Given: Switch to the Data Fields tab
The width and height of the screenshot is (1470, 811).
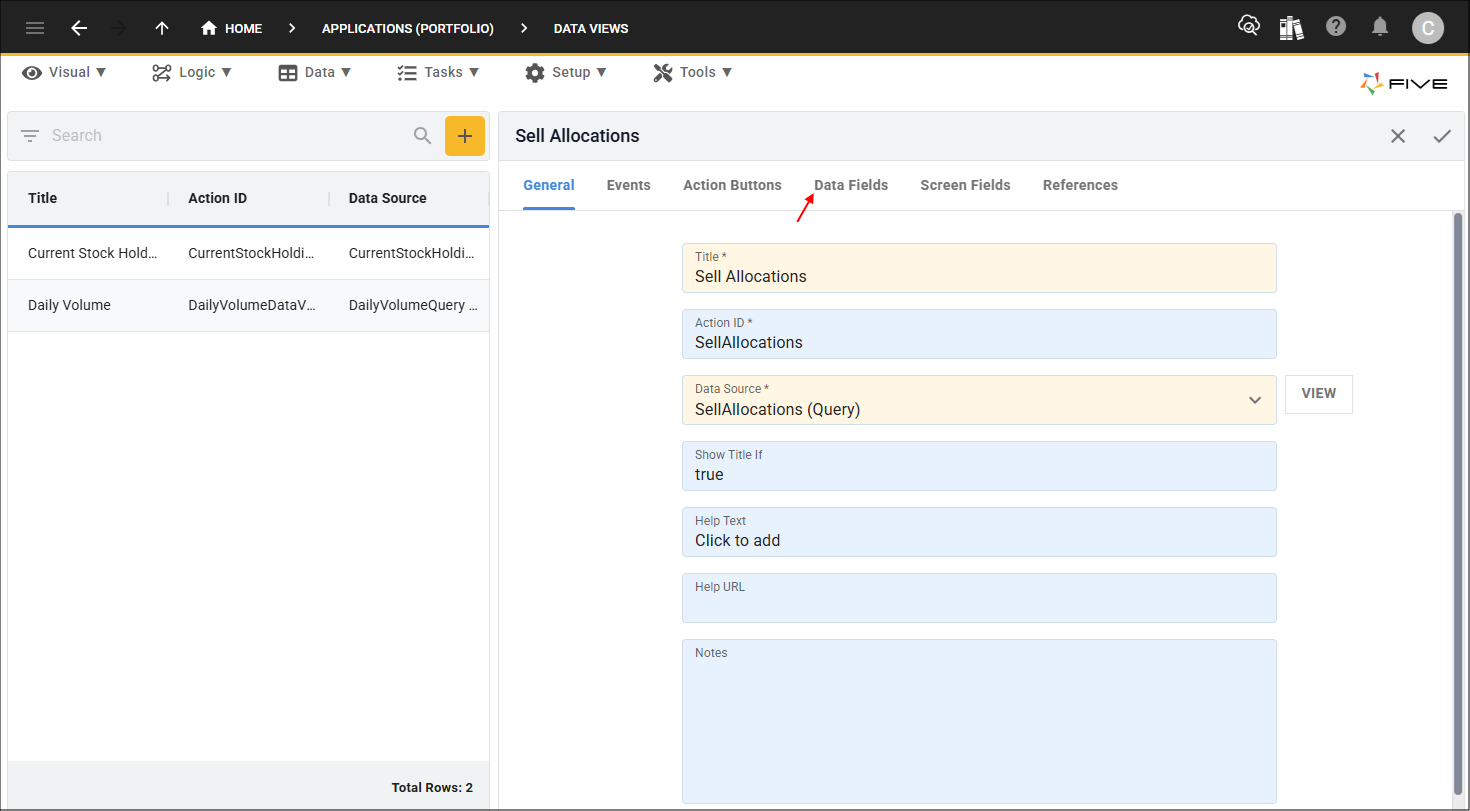Looking at the screenshot, I should [x=851, y=185].
